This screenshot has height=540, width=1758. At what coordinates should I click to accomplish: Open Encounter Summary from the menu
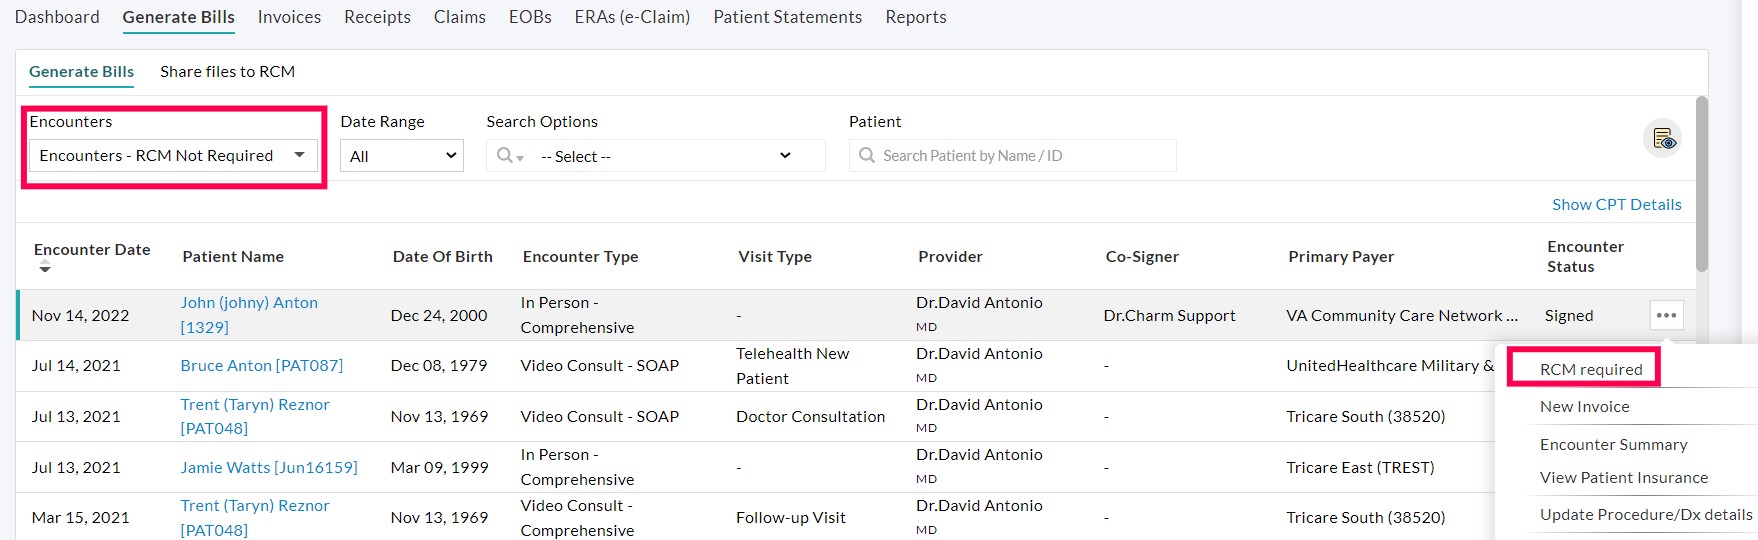click(x=1614, y=444)
